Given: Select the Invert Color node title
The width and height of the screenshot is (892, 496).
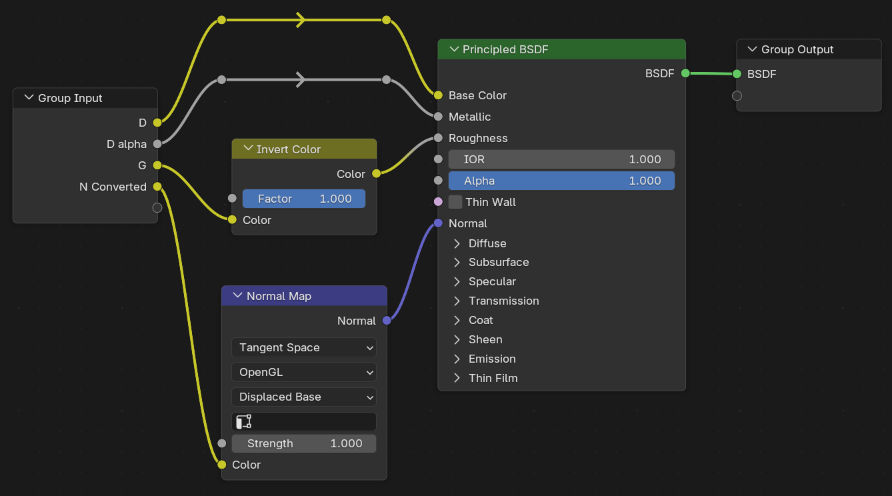Looking at the screenshot, I should click(288, 149).
